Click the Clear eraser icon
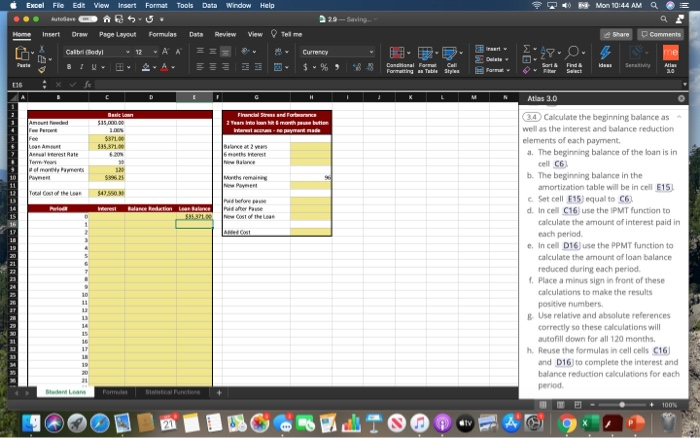 pos(527,70)
